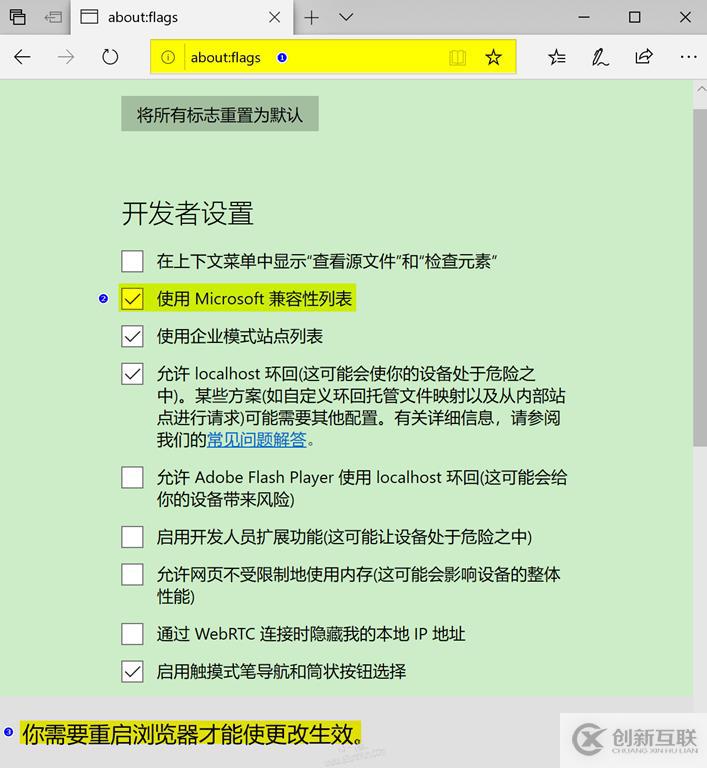Maximize the Edge window
Image resolution: width=707 pixels, height=768 pixels.
(634, 18)
